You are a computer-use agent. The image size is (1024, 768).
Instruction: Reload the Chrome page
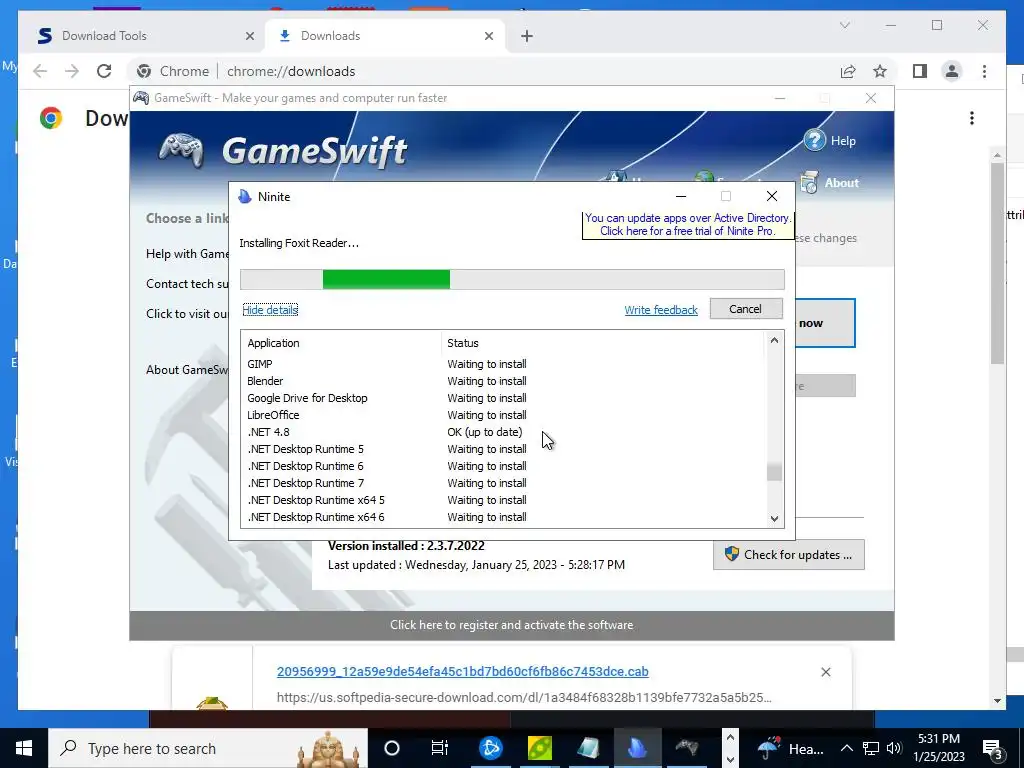click(x=104, y=71)
